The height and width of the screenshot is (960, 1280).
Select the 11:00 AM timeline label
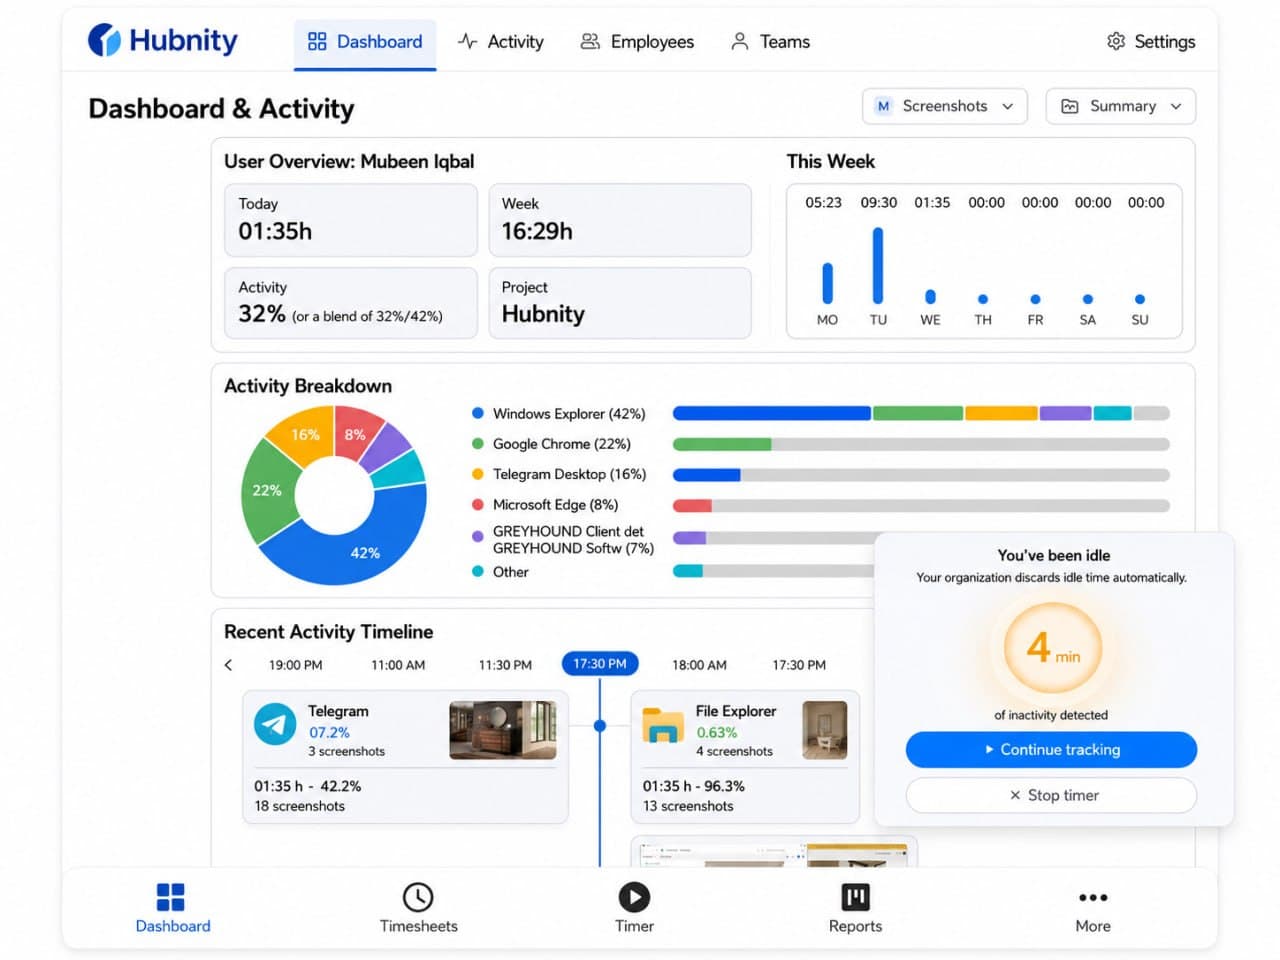(x=398, y=665)
